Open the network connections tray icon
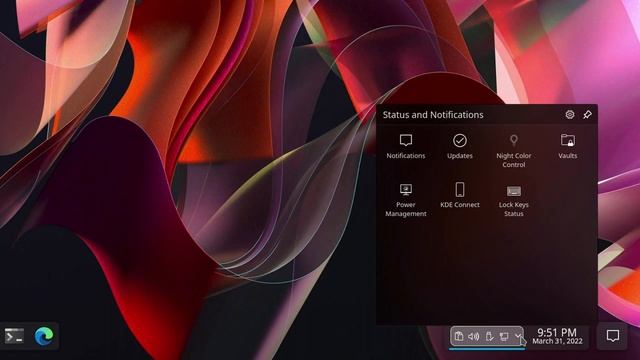 coord(504,336)
